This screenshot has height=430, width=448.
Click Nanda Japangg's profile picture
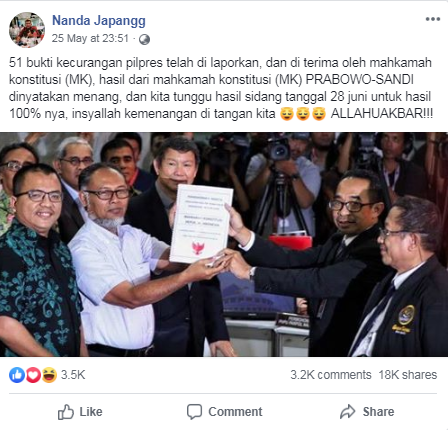(27, 30)
